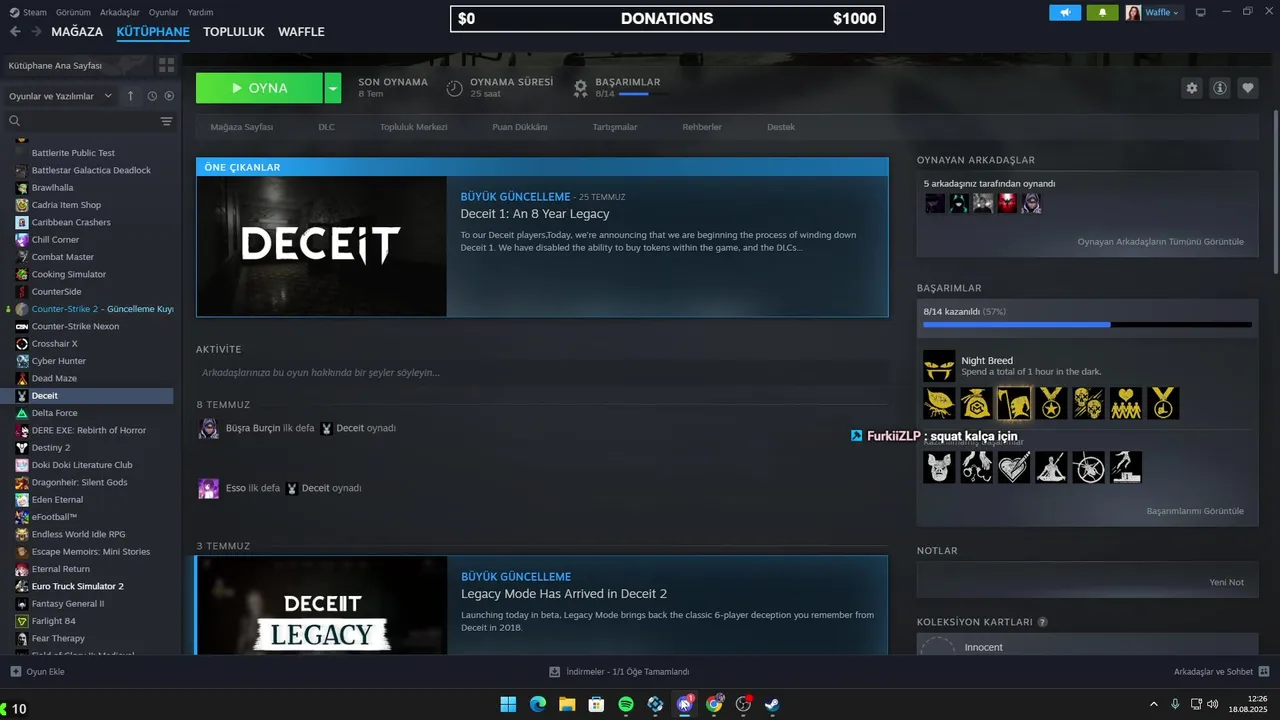Click the activity comment input field
Viewport: 1280px width, 720px height.
pos(542,372)
